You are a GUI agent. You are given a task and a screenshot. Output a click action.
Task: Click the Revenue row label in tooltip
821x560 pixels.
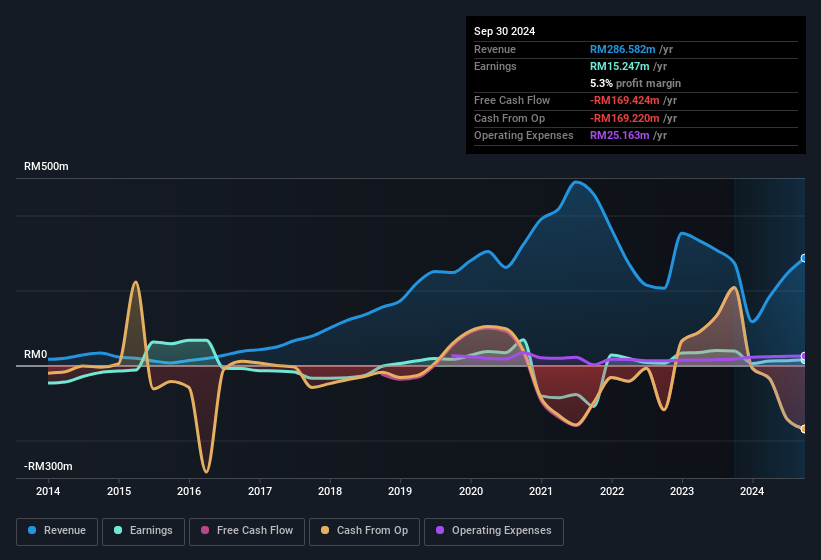[x=495, y=49]
